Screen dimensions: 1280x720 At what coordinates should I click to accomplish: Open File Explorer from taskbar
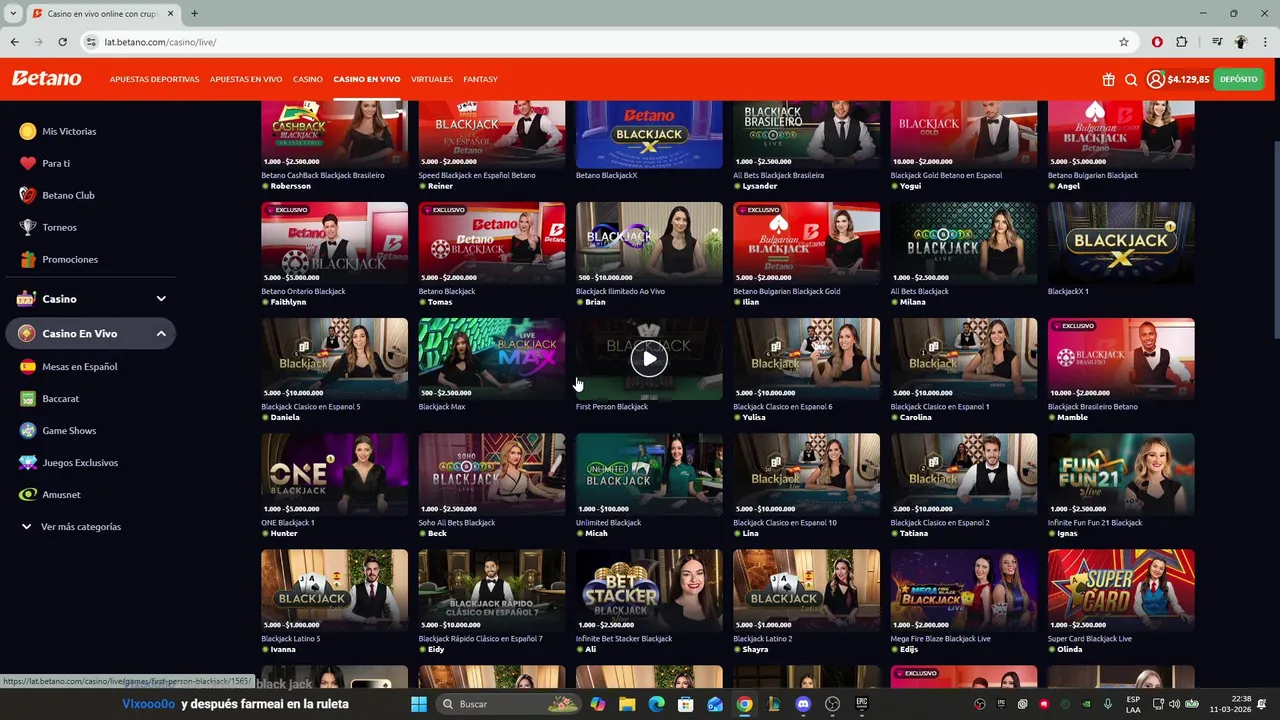click(627, 704)
